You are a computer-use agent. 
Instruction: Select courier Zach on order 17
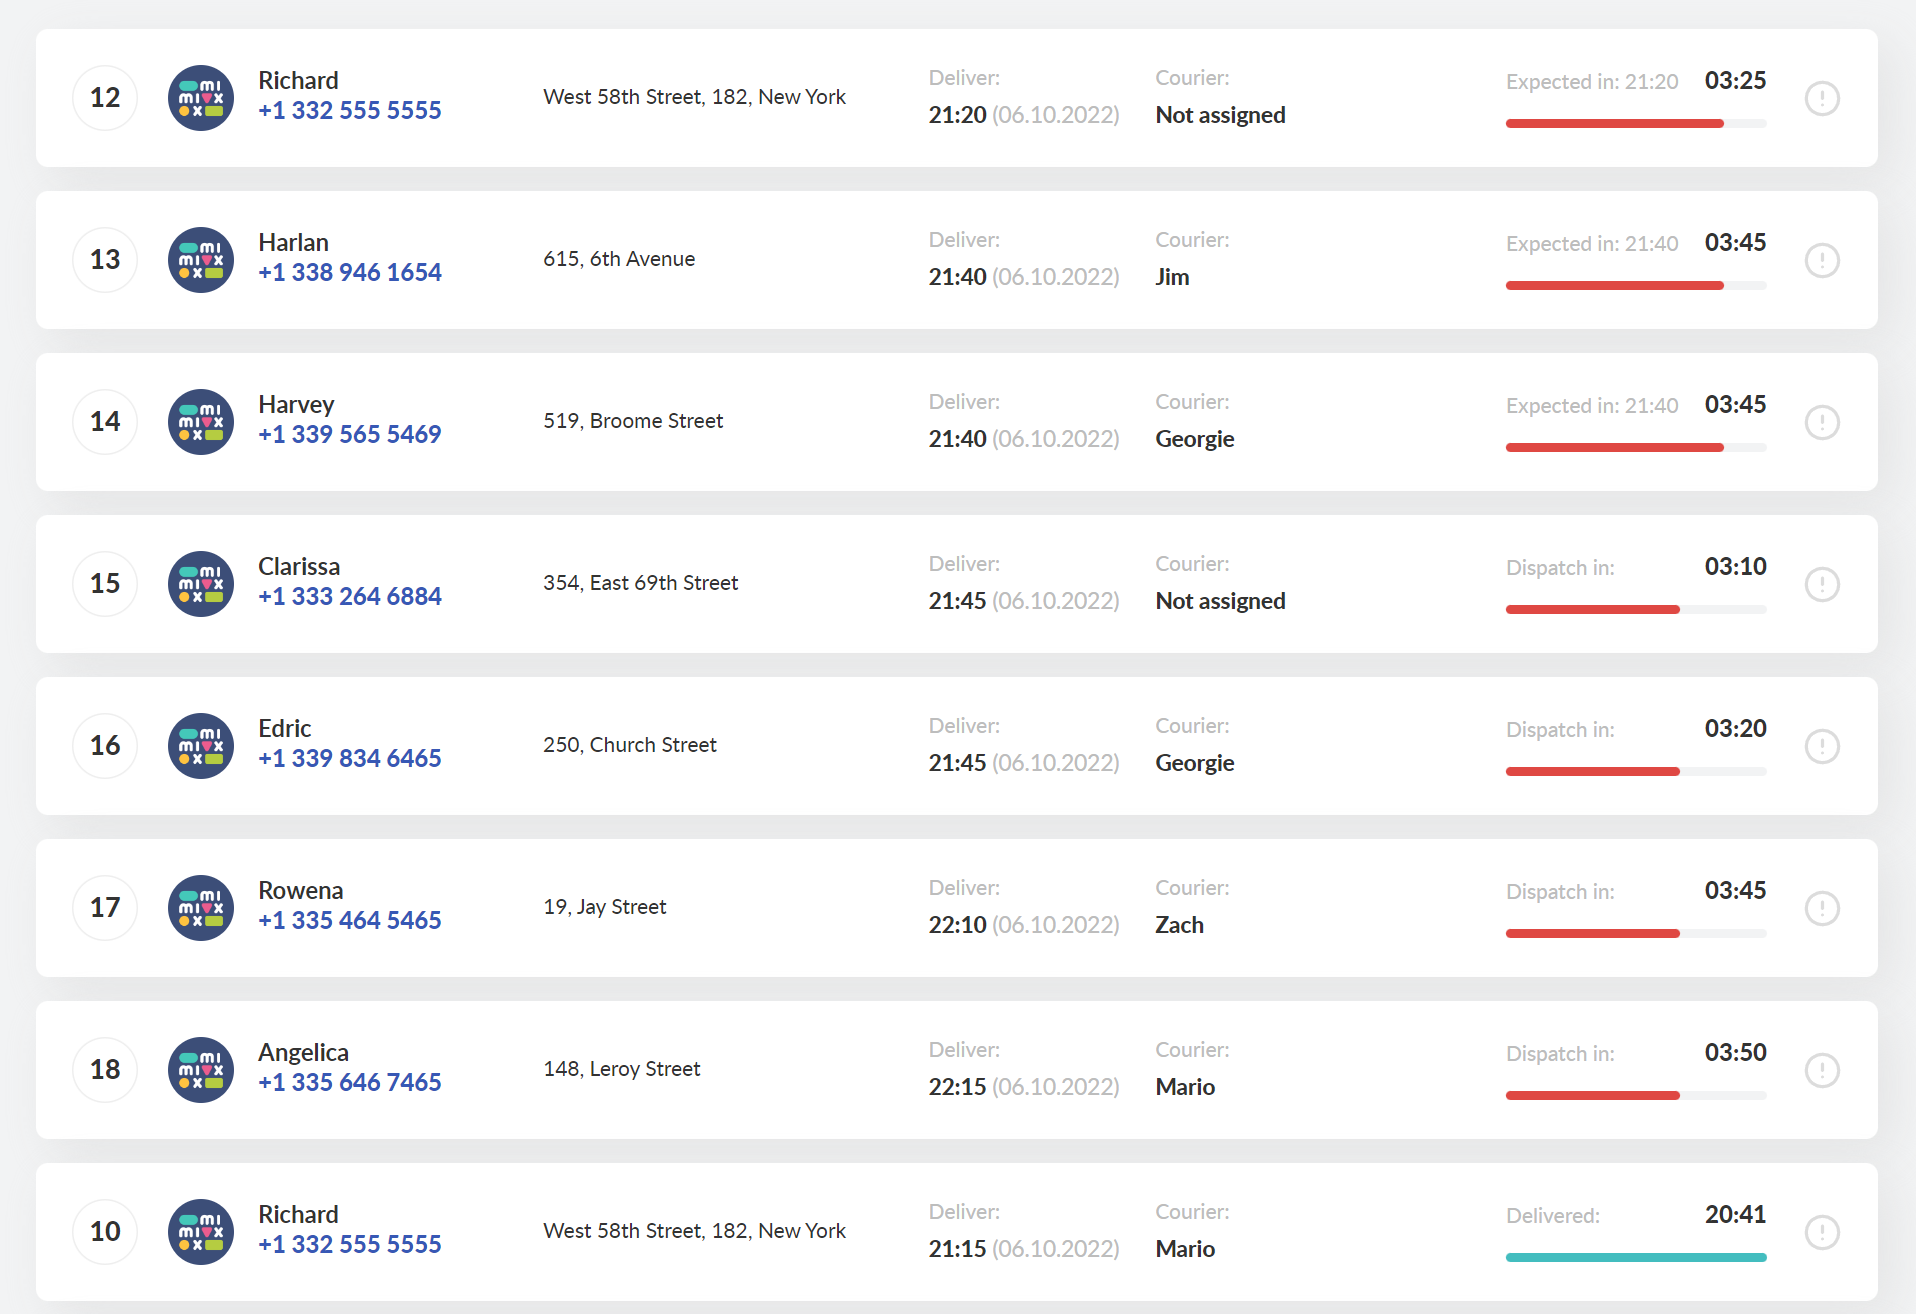[x=1179, y=925]
